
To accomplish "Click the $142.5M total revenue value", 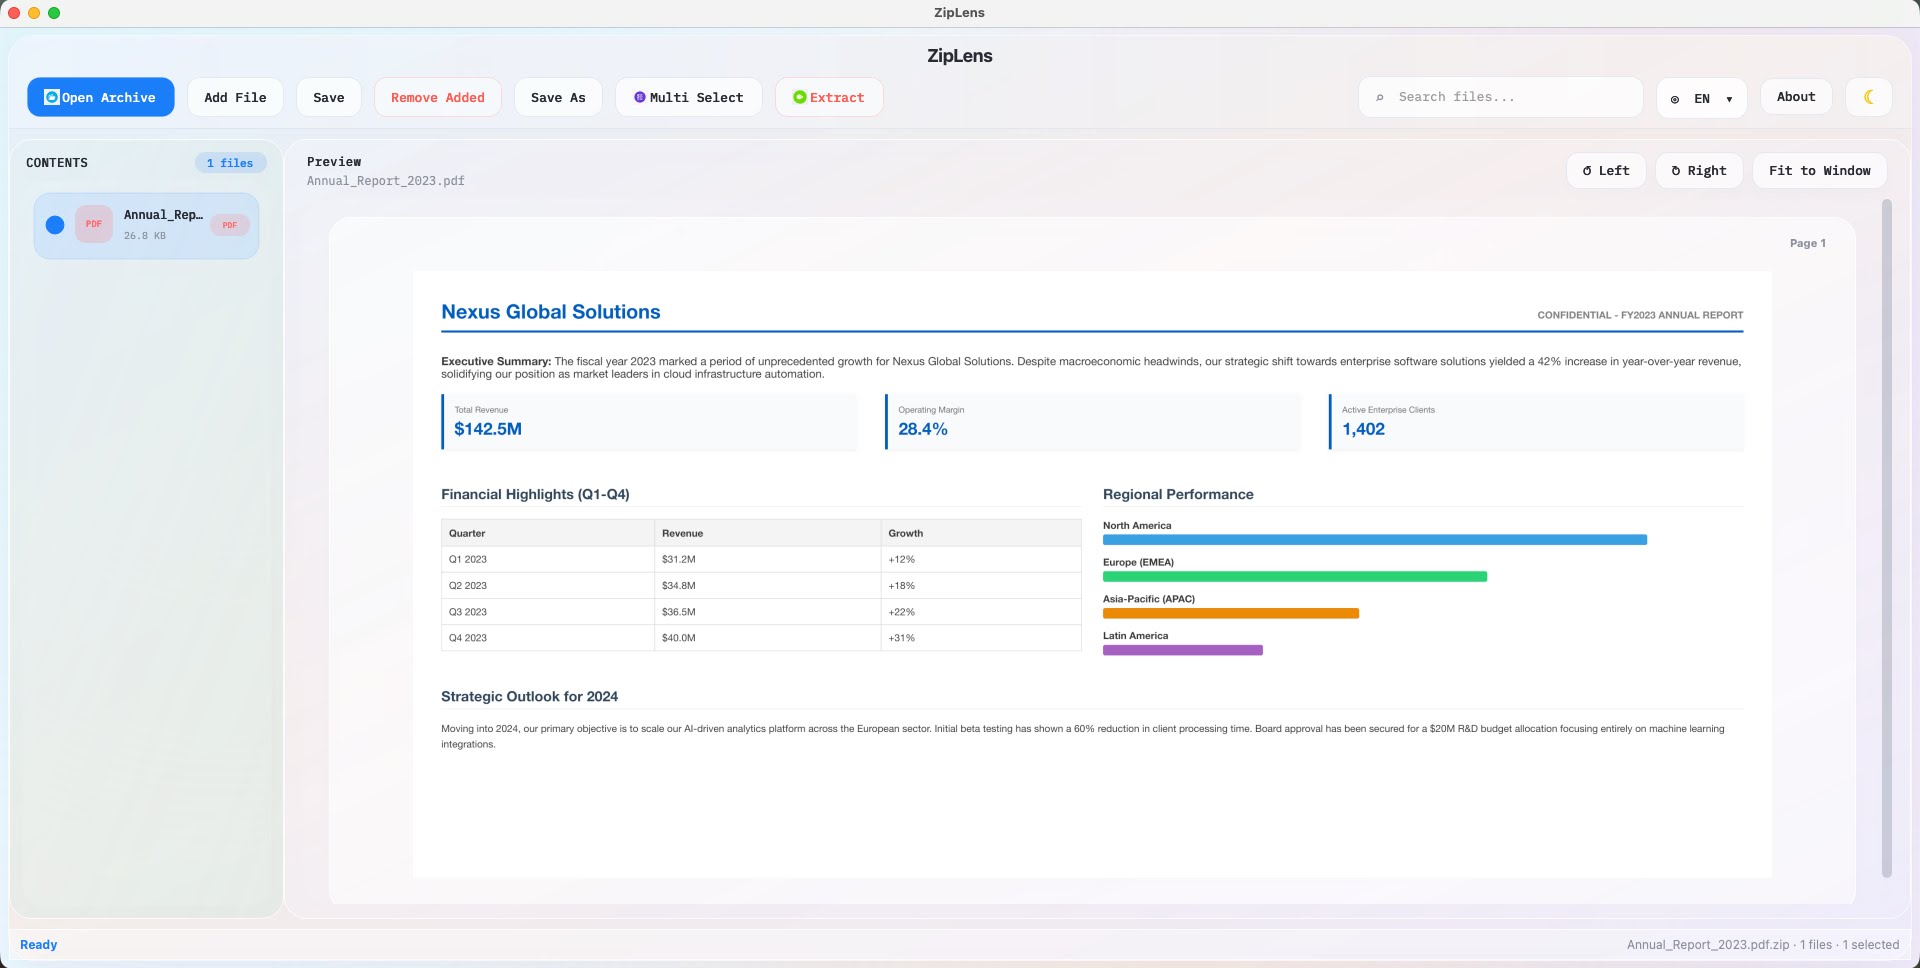I will pyautogui.click(x=488, y=429).
